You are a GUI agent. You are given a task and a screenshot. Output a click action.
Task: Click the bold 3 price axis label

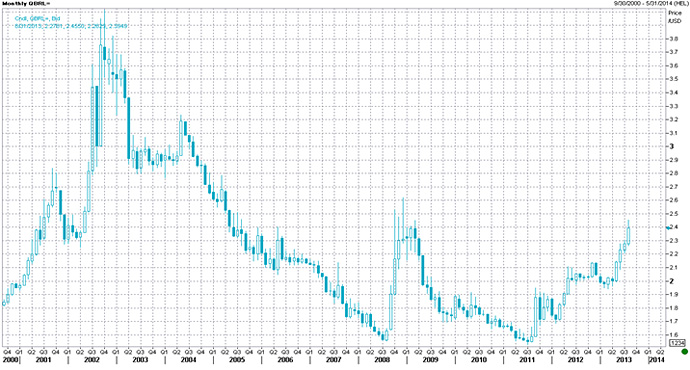tap(672, 147)
